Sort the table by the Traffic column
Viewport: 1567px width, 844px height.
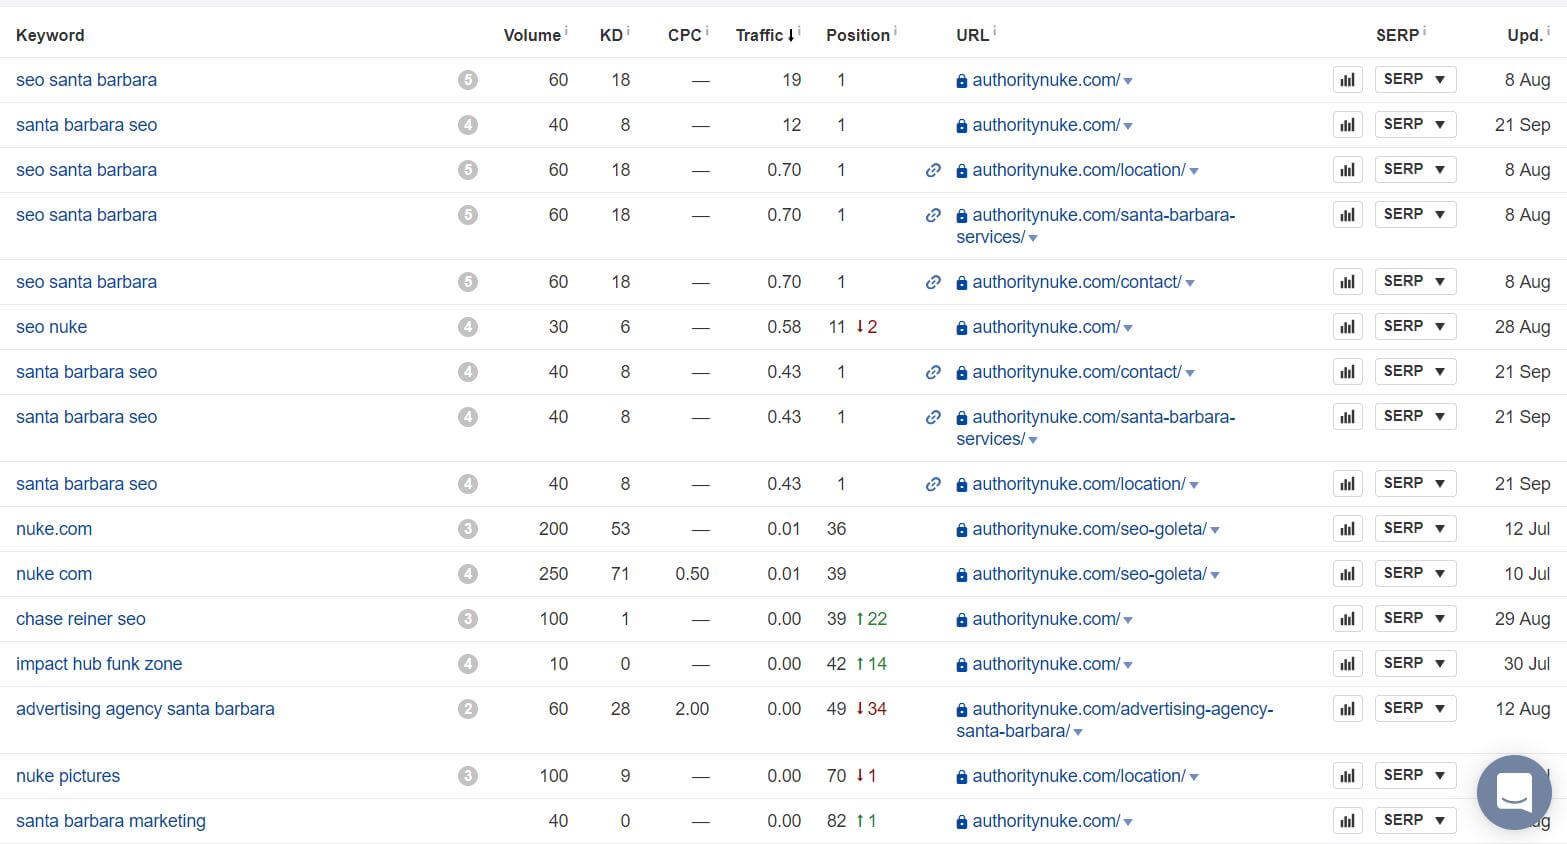coord(765,35)
